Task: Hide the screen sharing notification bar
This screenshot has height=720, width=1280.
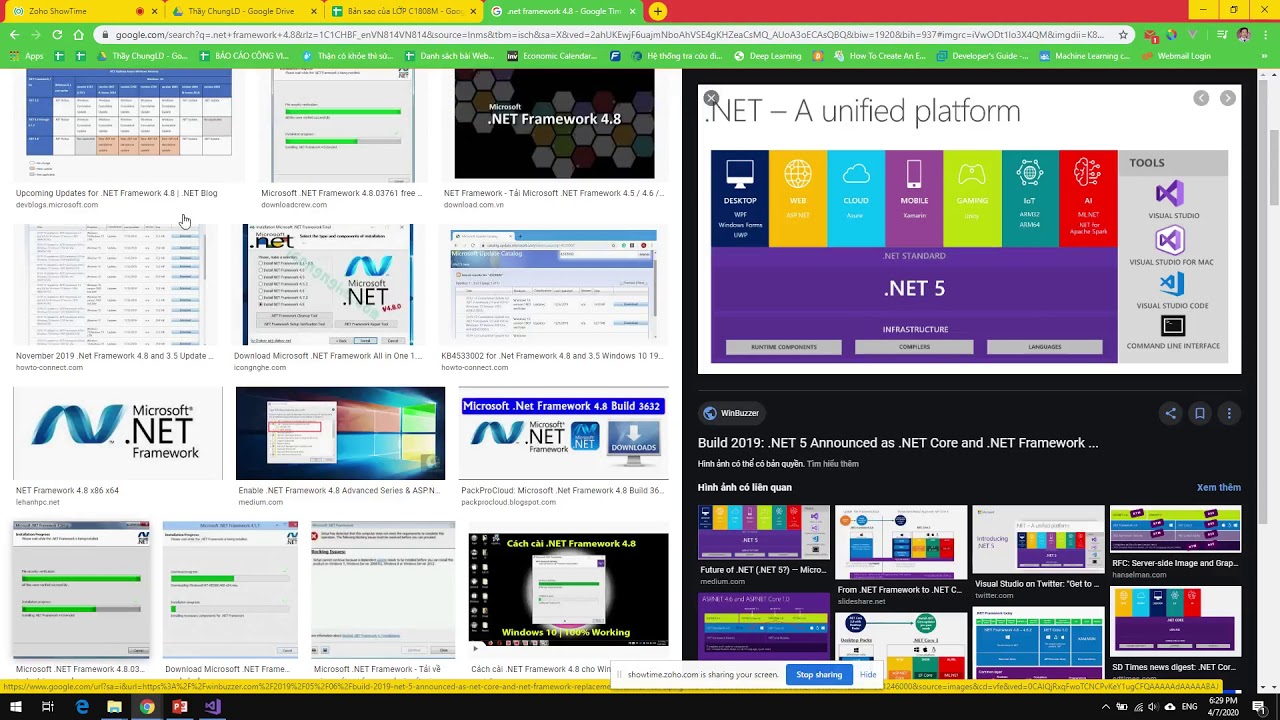Action: 868,674
